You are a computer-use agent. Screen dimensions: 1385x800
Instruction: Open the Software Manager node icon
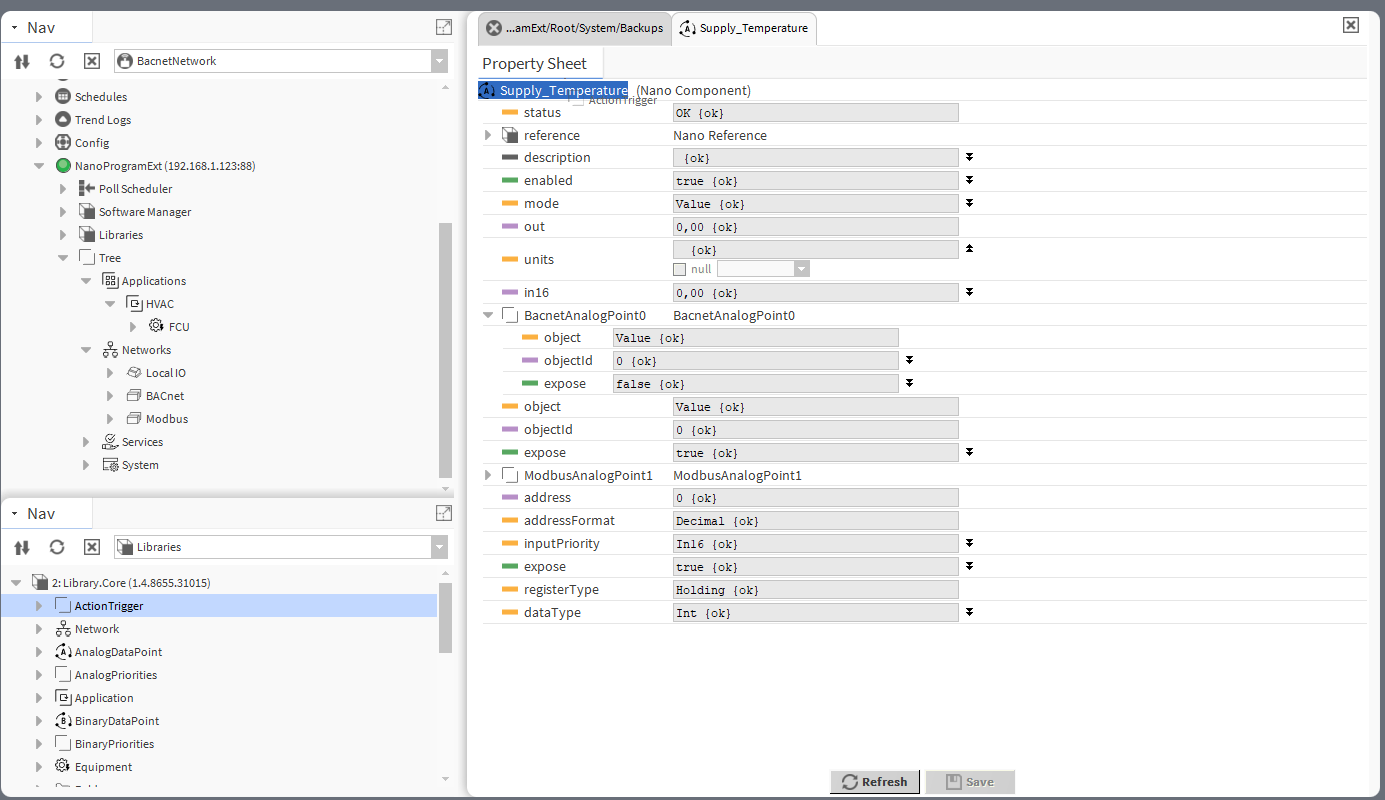click(87, 212)
